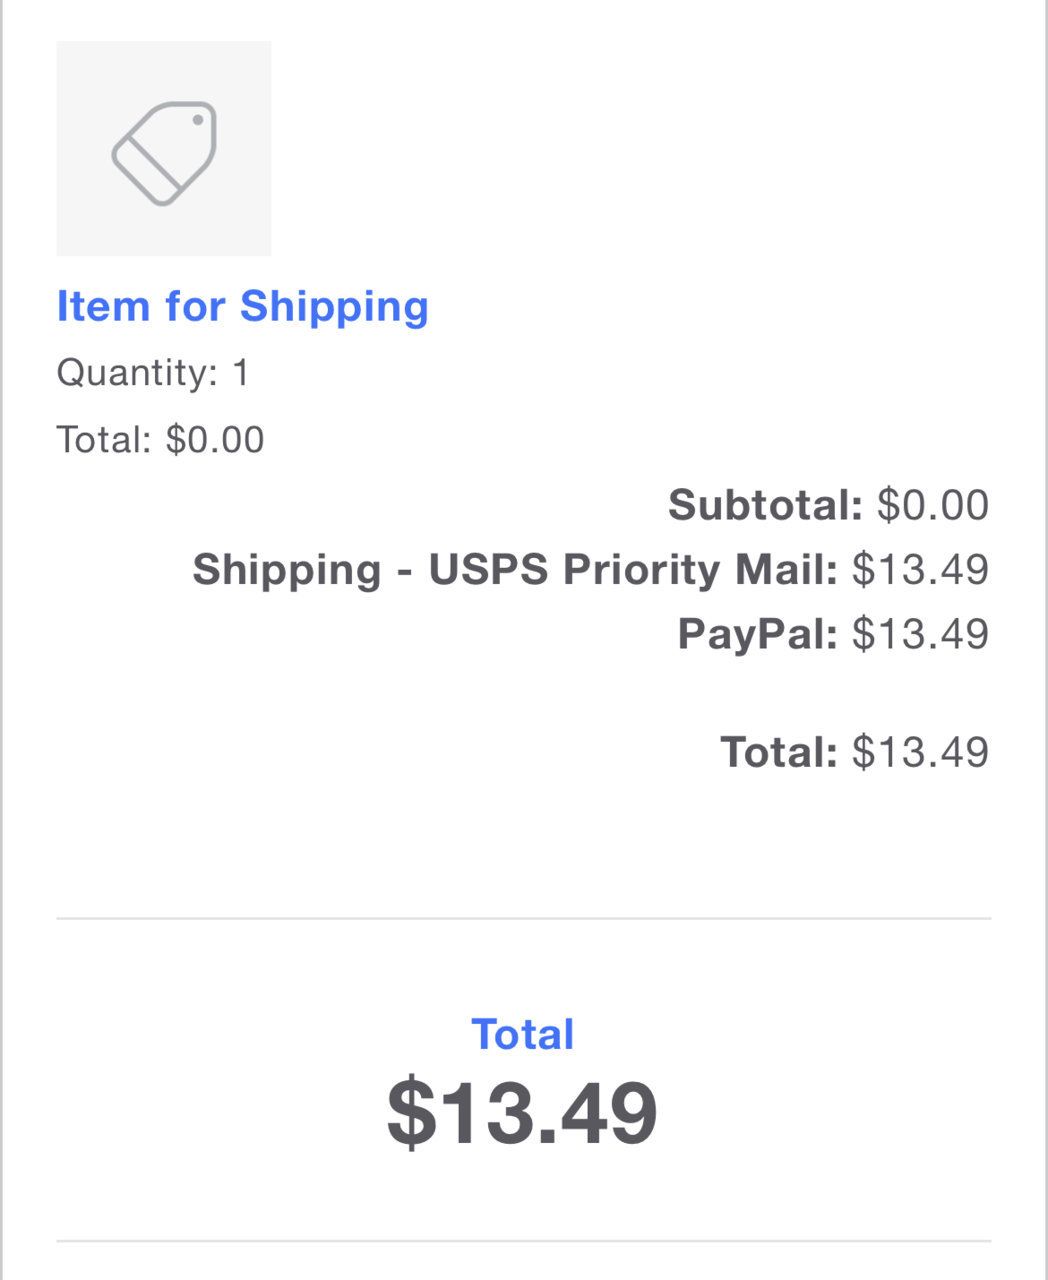Click the divider line below grand total

524,1241
